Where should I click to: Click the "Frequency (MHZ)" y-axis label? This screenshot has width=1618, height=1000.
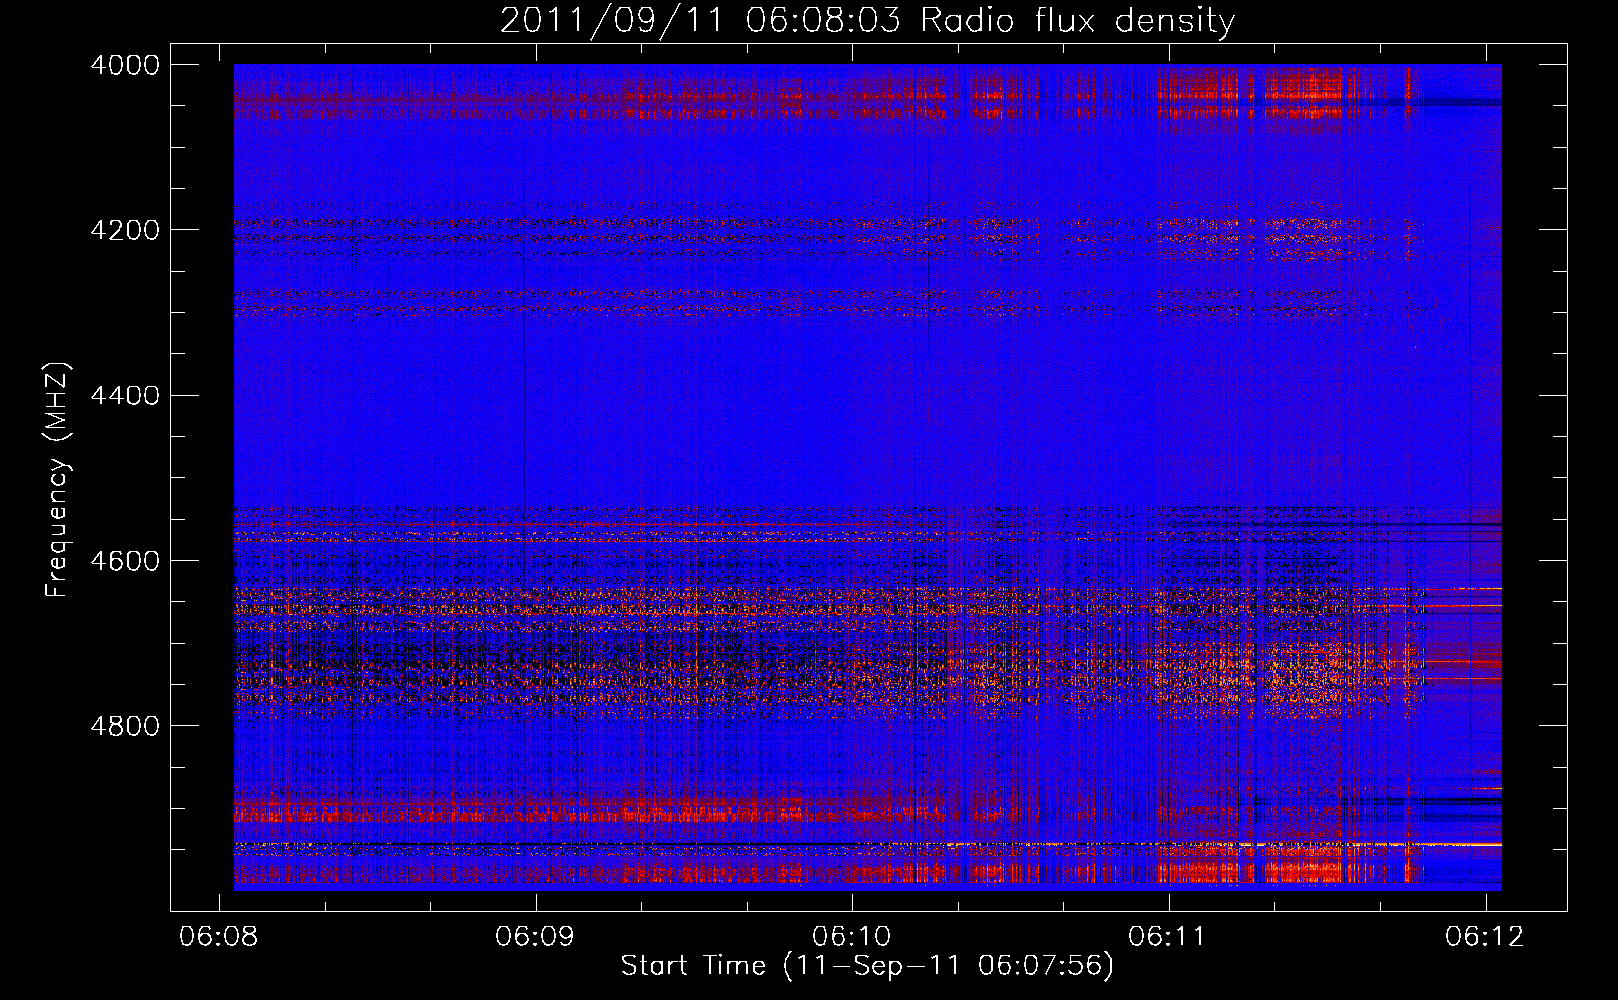pyautogui.click(x=57, y=480)
